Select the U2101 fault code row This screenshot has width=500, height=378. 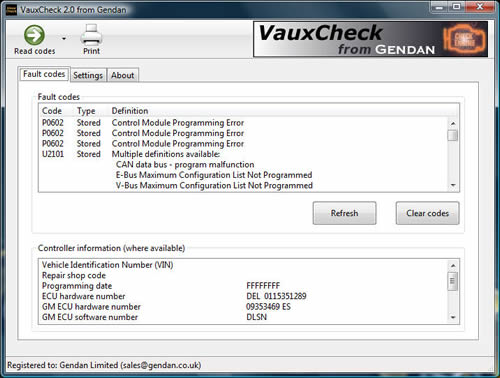point(243,154)
